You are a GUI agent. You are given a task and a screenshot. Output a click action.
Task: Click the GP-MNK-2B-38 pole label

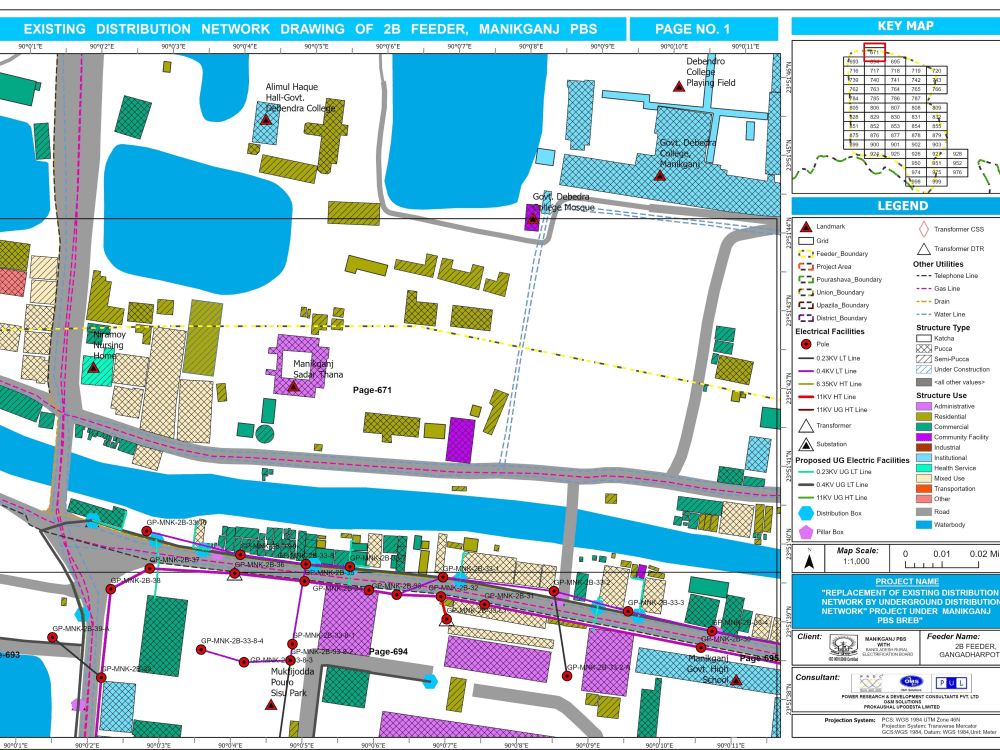coord(134,578)
